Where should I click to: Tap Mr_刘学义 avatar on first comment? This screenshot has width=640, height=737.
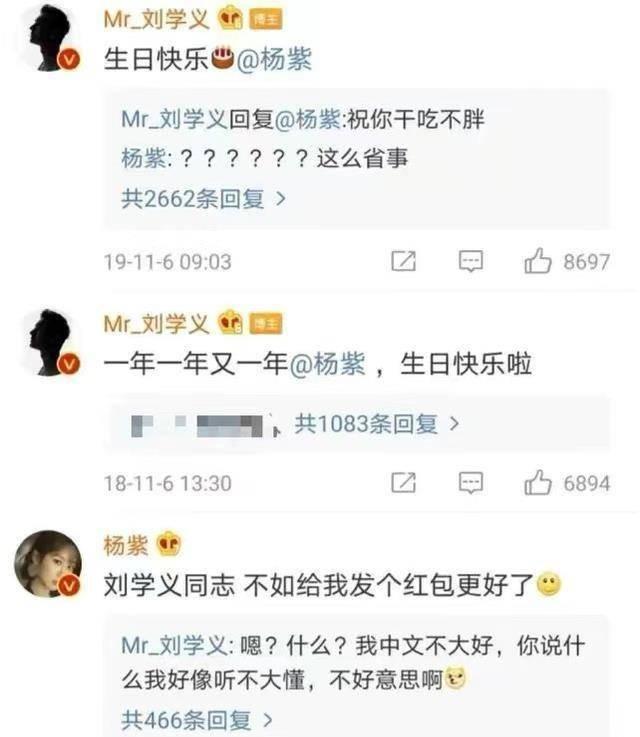point(49,39)
